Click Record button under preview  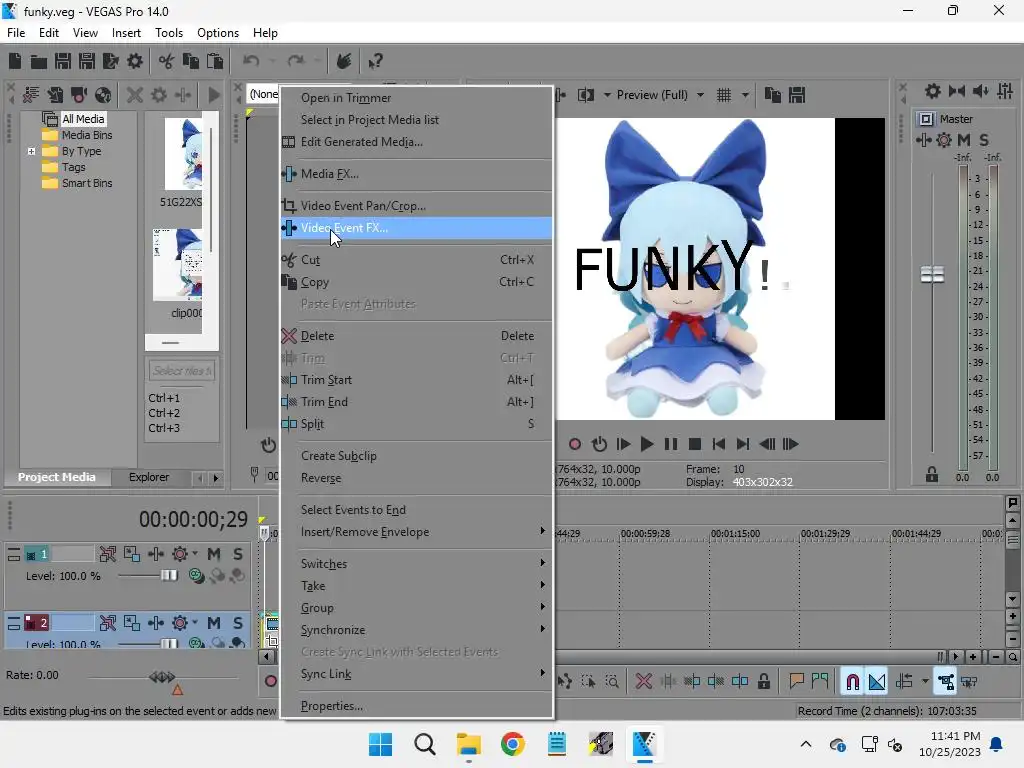575,444
